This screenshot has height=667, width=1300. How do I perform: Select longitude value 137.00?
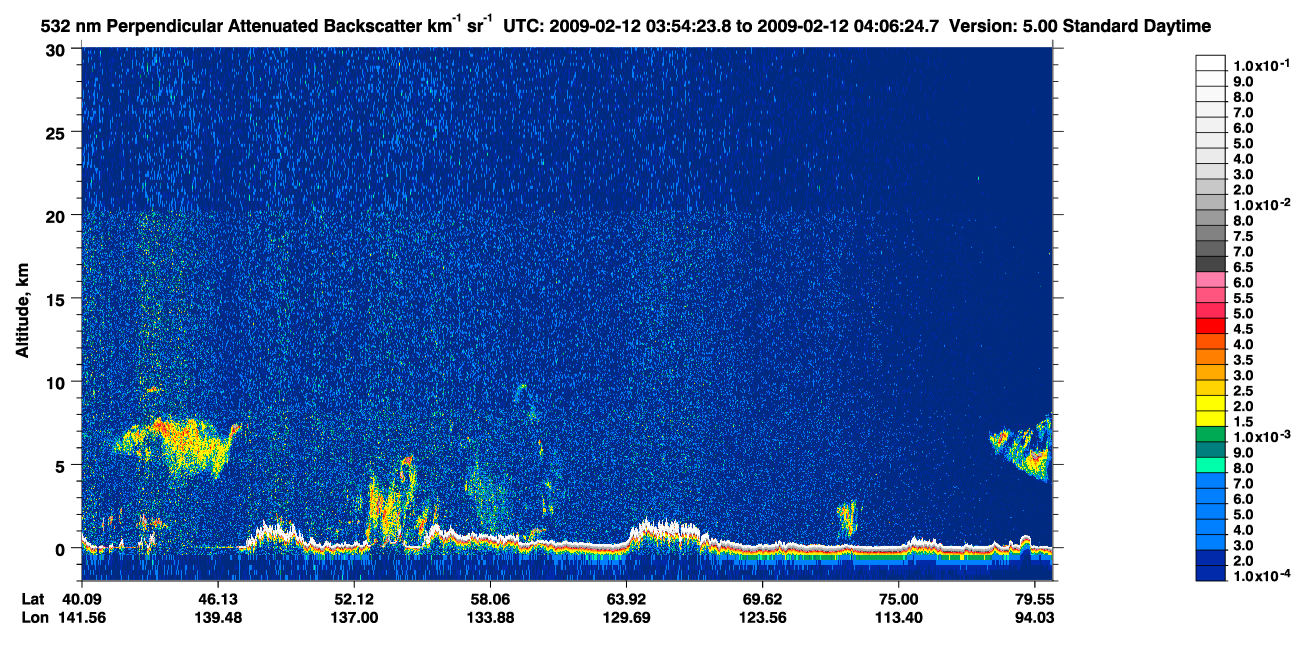pos(354,617)
